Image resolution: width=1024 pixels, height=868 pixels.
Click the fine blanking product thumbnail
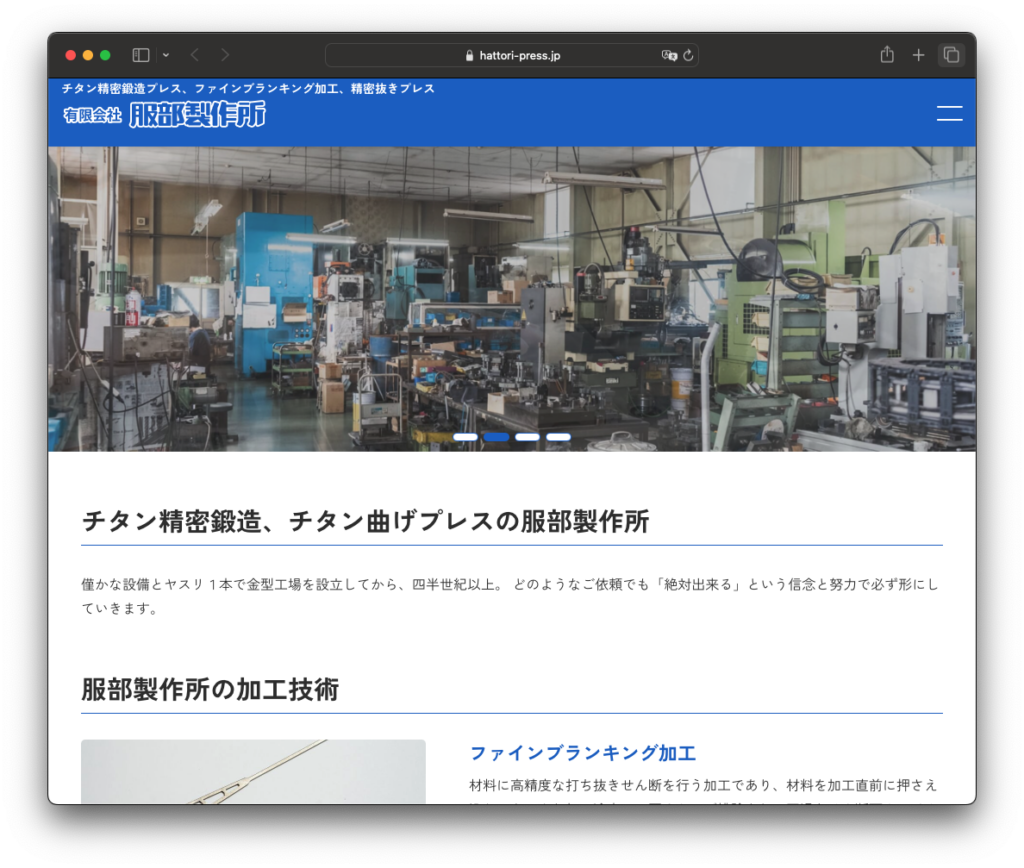(253, 771)
